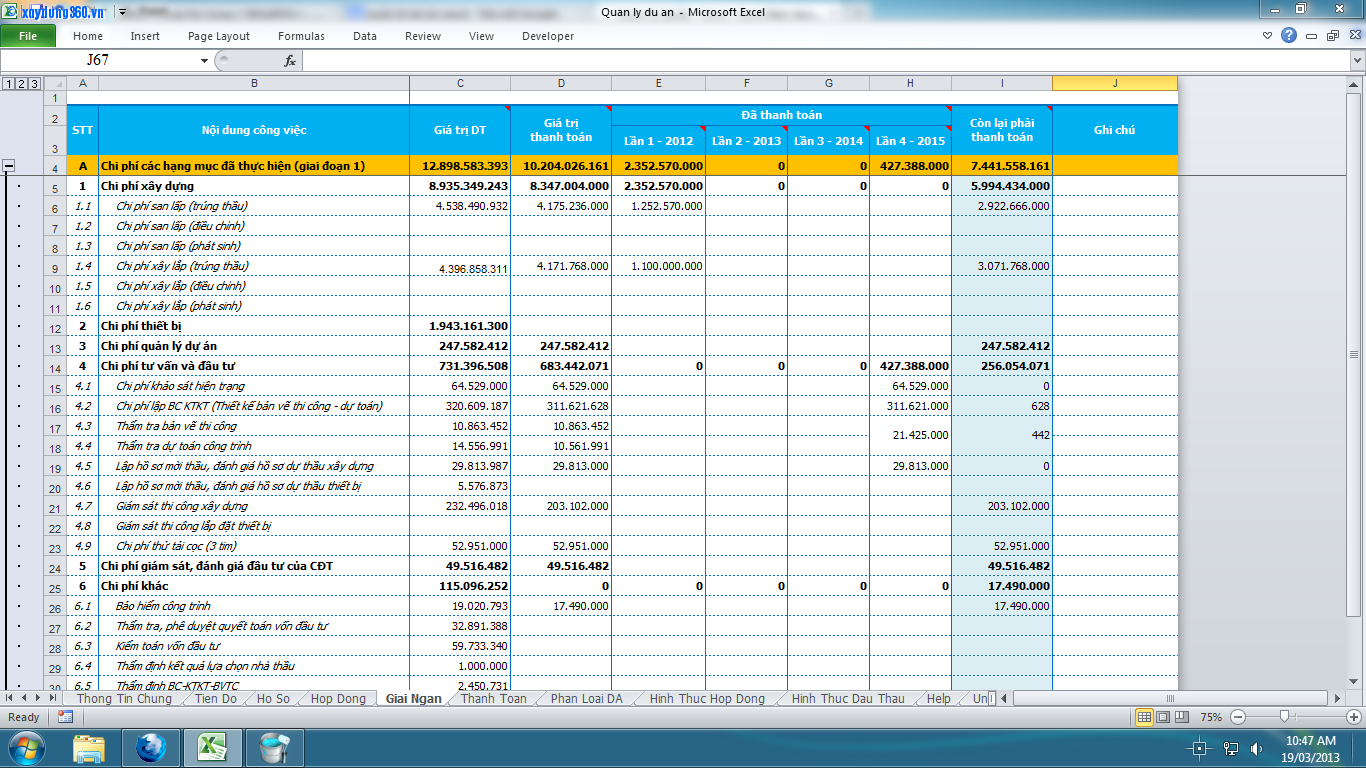This screenshot has width=1366, height=768.
Task: Click the network tray icon
Action: coord(1232,749)
